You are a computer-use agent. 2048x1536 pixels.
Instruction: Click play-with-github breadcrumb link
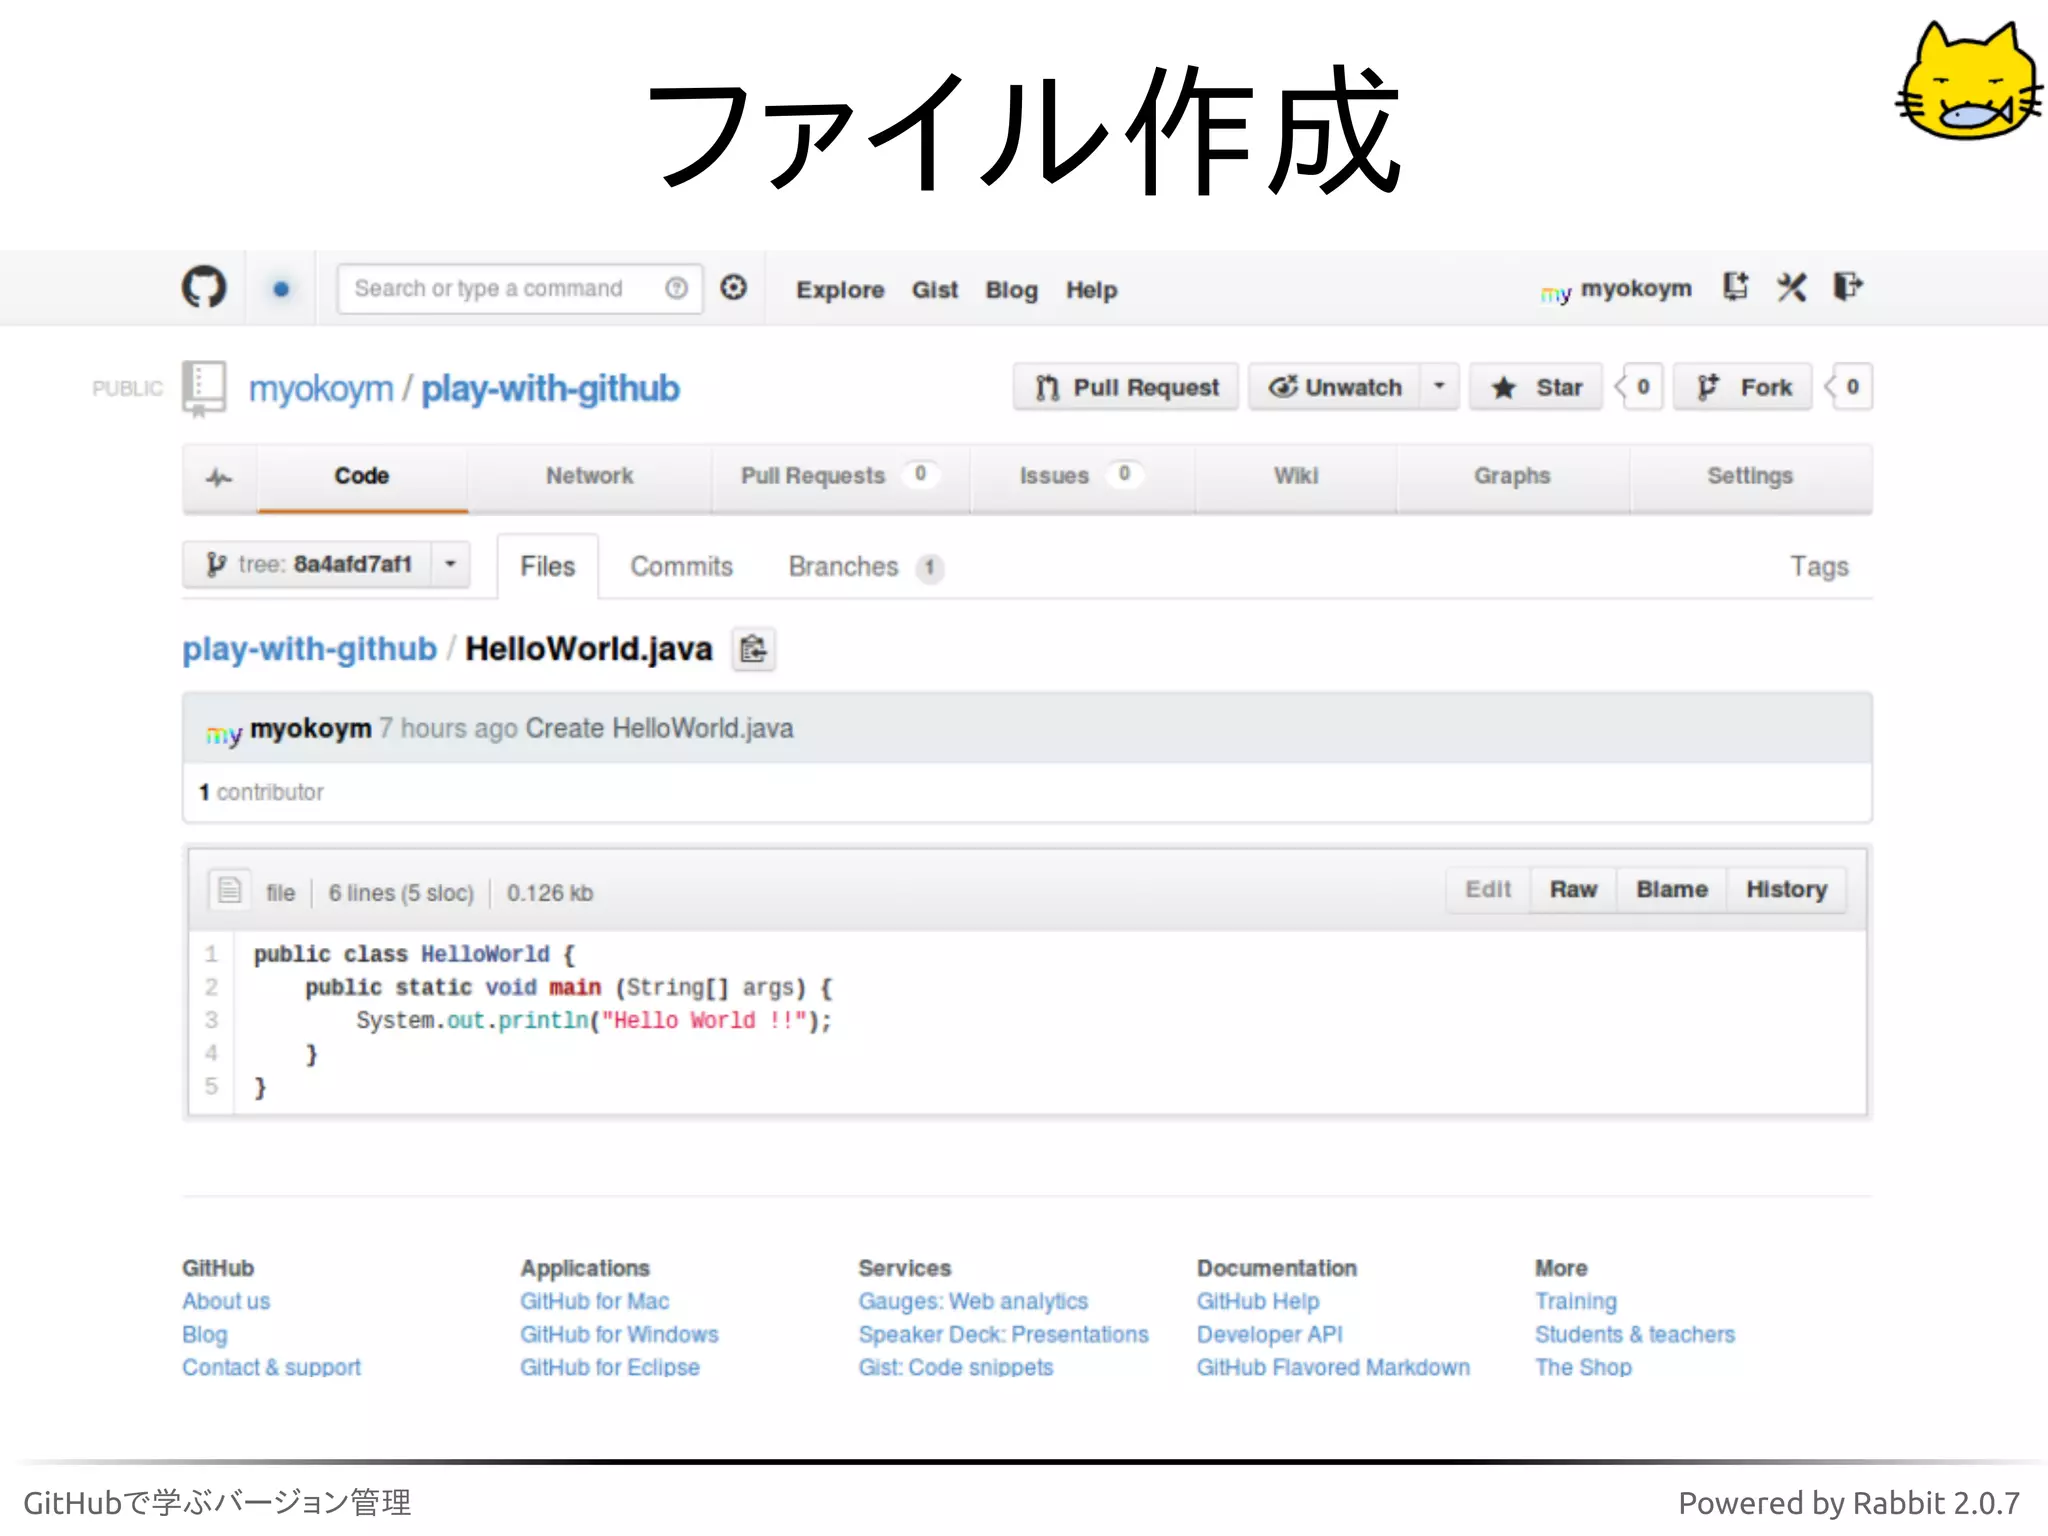[x=310, y=650]
